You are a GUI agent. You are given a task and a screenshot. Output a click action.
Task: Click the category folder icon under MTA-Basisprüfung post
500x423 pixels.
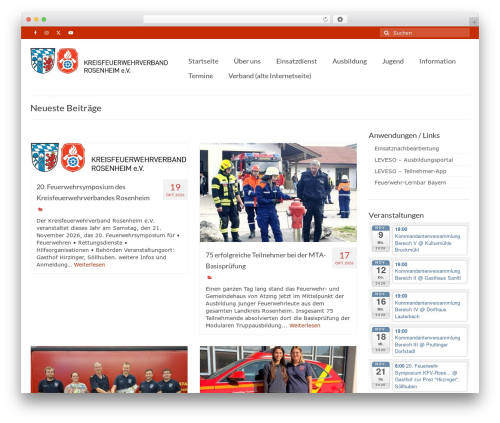(209, 277)
